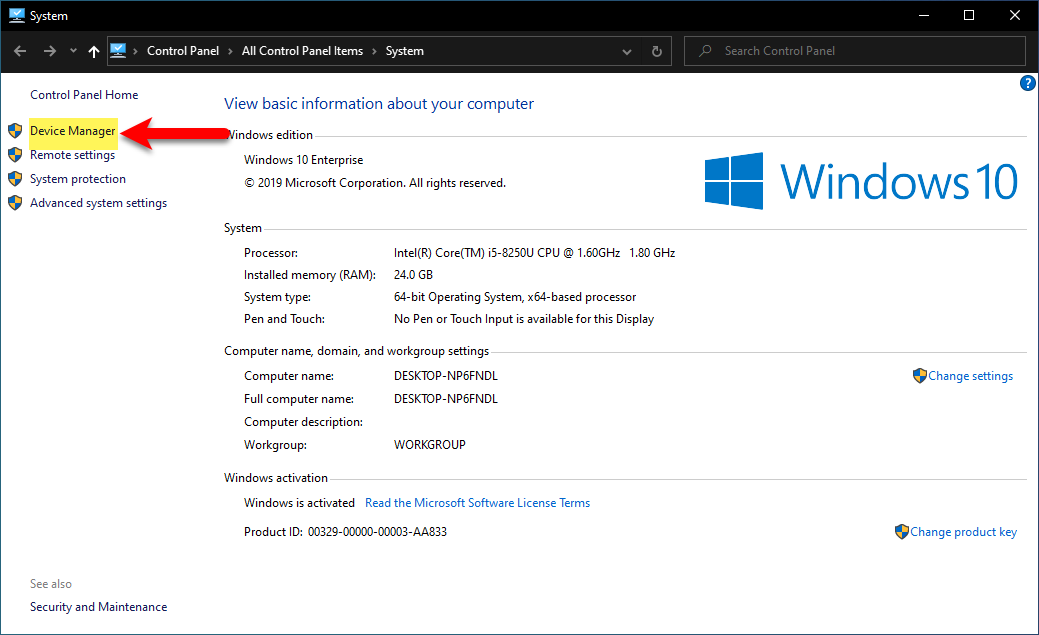Open System protection
This screenshot has width=1039, height=635.
78,179
